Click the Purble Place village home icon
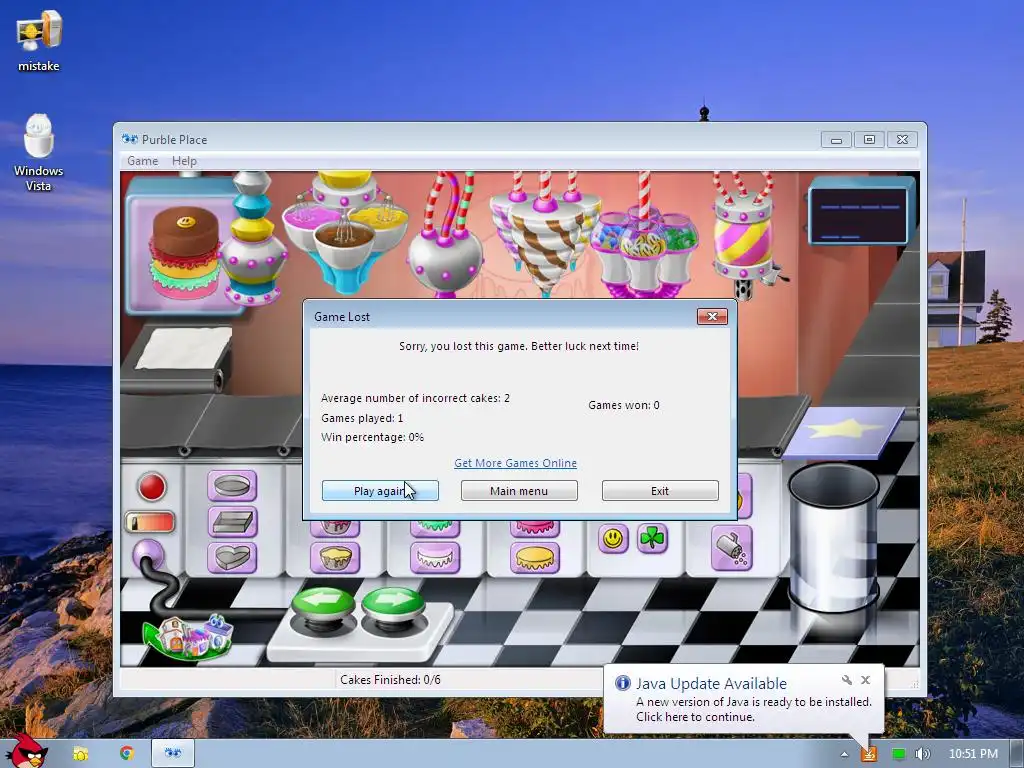This screenshot has width=1024, height=768. [188, 635]
